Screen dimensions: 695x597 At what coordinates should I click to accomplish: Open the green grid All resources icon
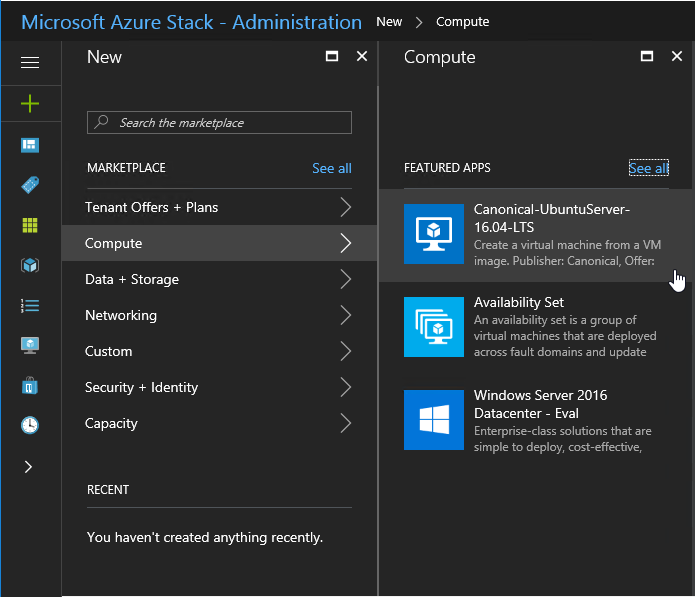(30, 225)
